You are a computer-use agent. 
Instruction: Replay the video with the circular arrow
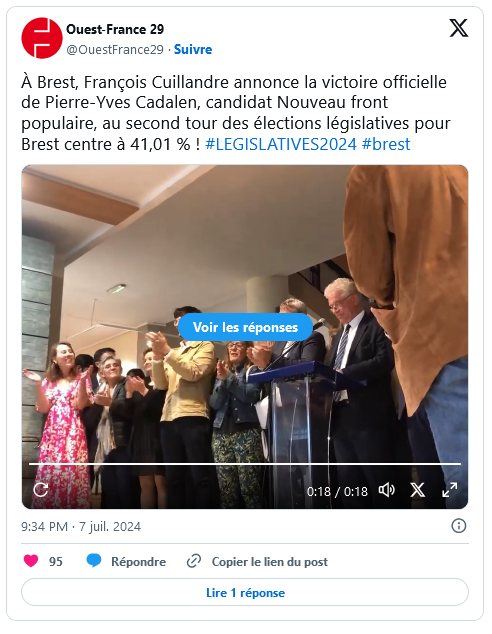41,490
